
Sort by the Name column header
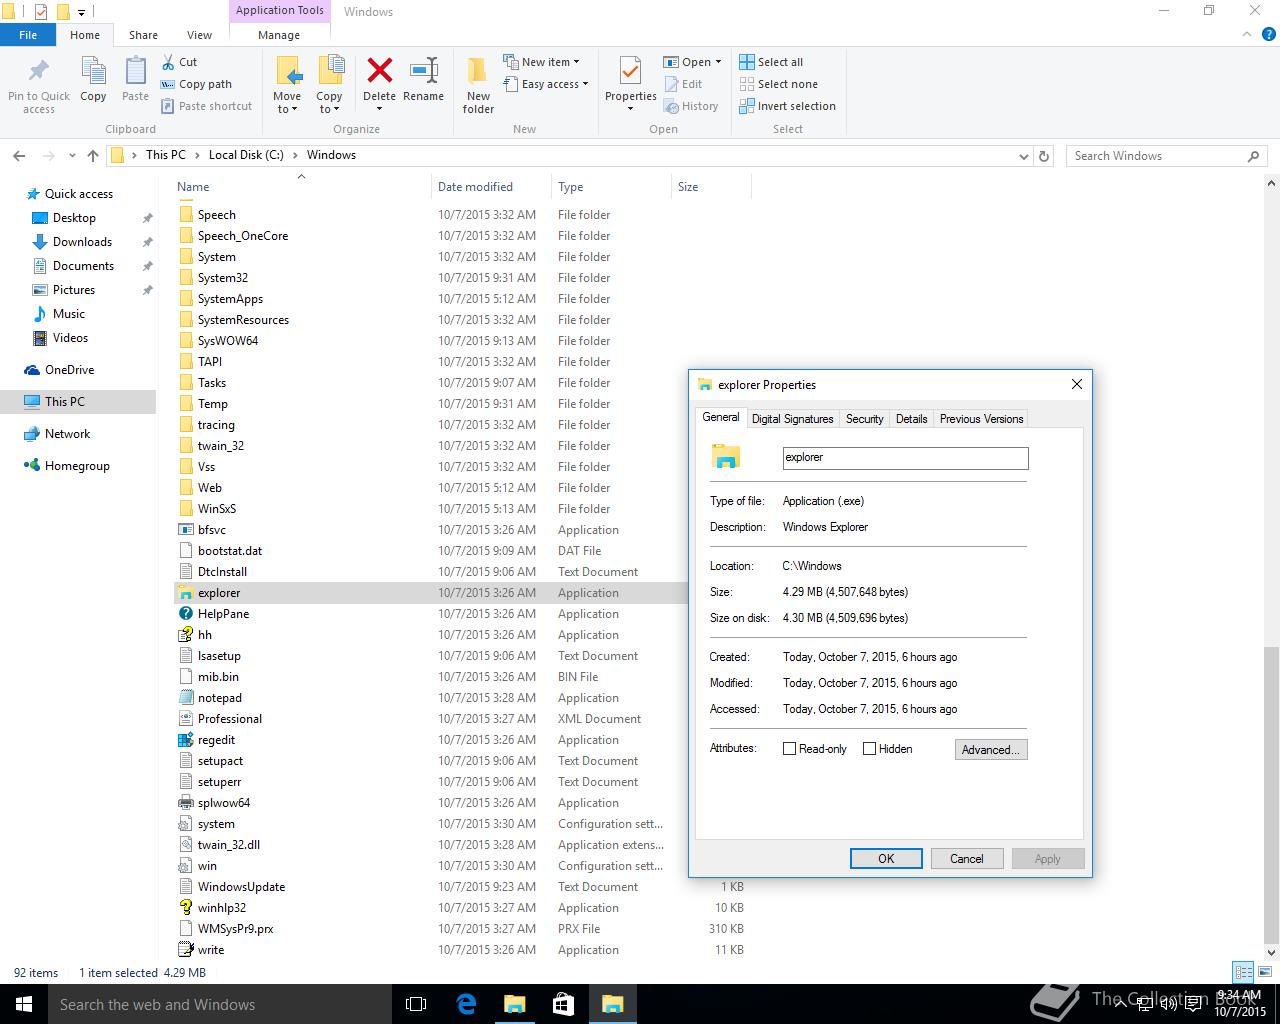(x=302, y=187)
